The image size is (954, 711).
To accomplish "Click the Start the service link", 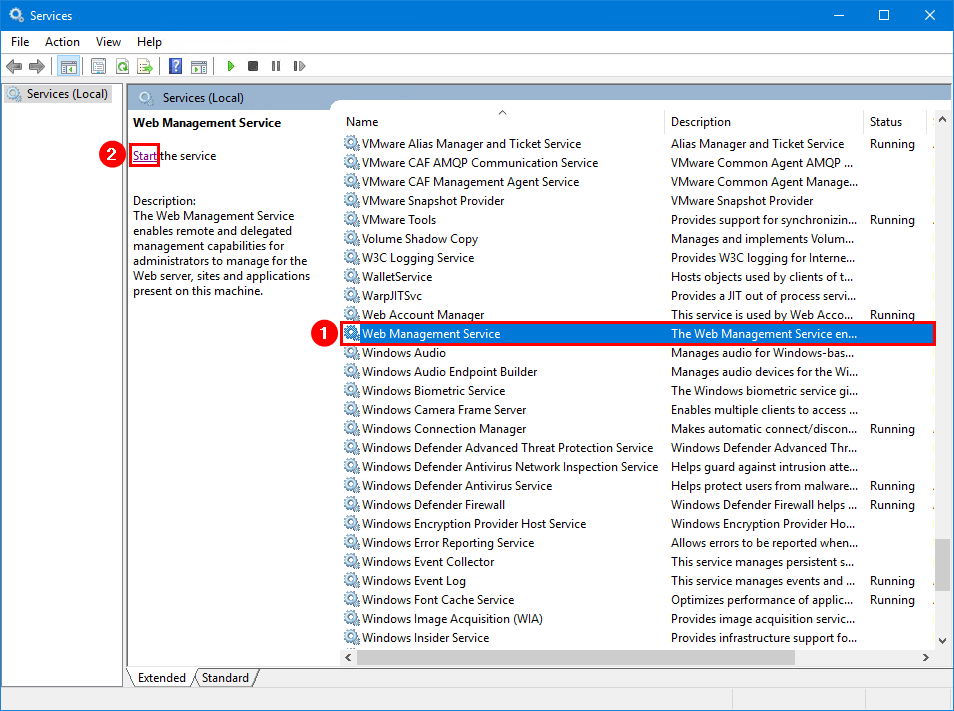I will pos(145,156).
